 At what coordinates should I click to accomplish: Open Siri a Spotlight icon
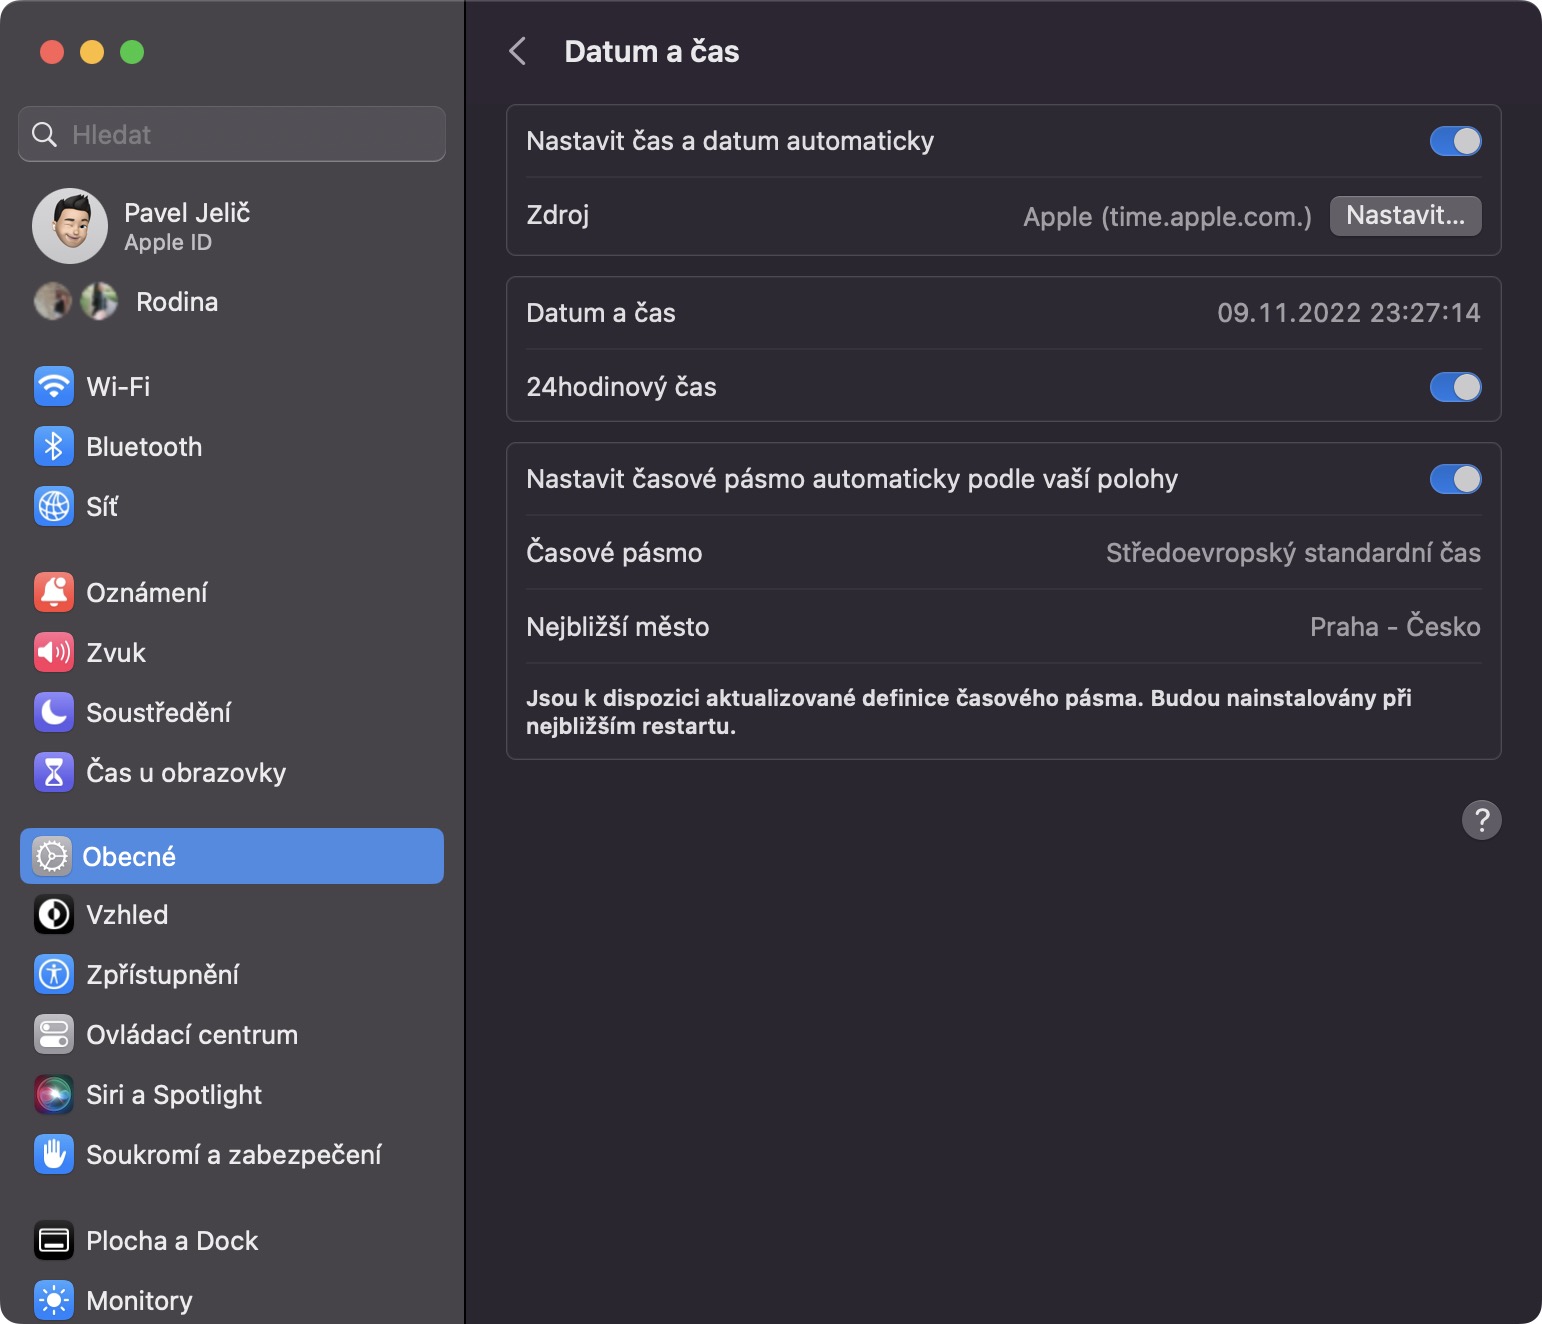pyautogui.click(x=54, y=1095)
